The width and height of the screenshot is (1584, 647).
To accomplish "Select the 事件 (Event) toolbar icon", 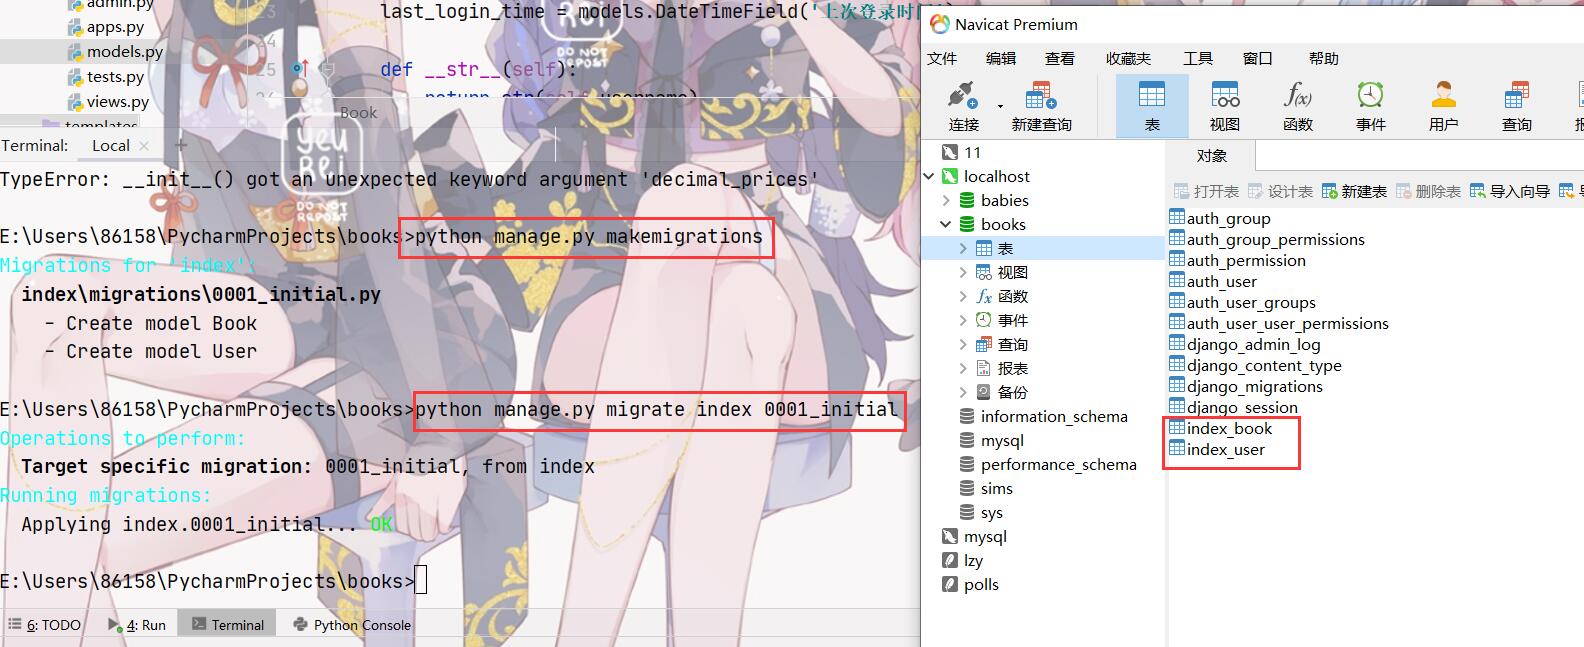I will click(x=1371, y=106).
